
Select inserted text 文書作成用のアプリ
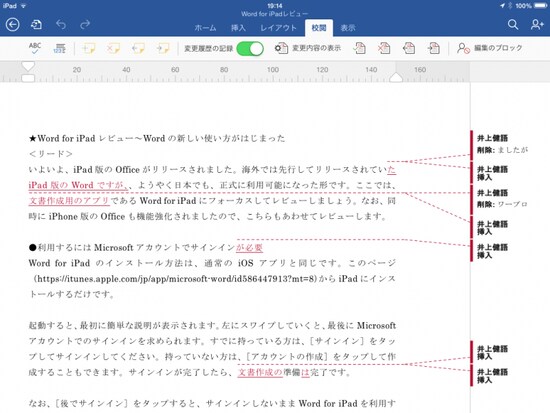pos(69,201)
